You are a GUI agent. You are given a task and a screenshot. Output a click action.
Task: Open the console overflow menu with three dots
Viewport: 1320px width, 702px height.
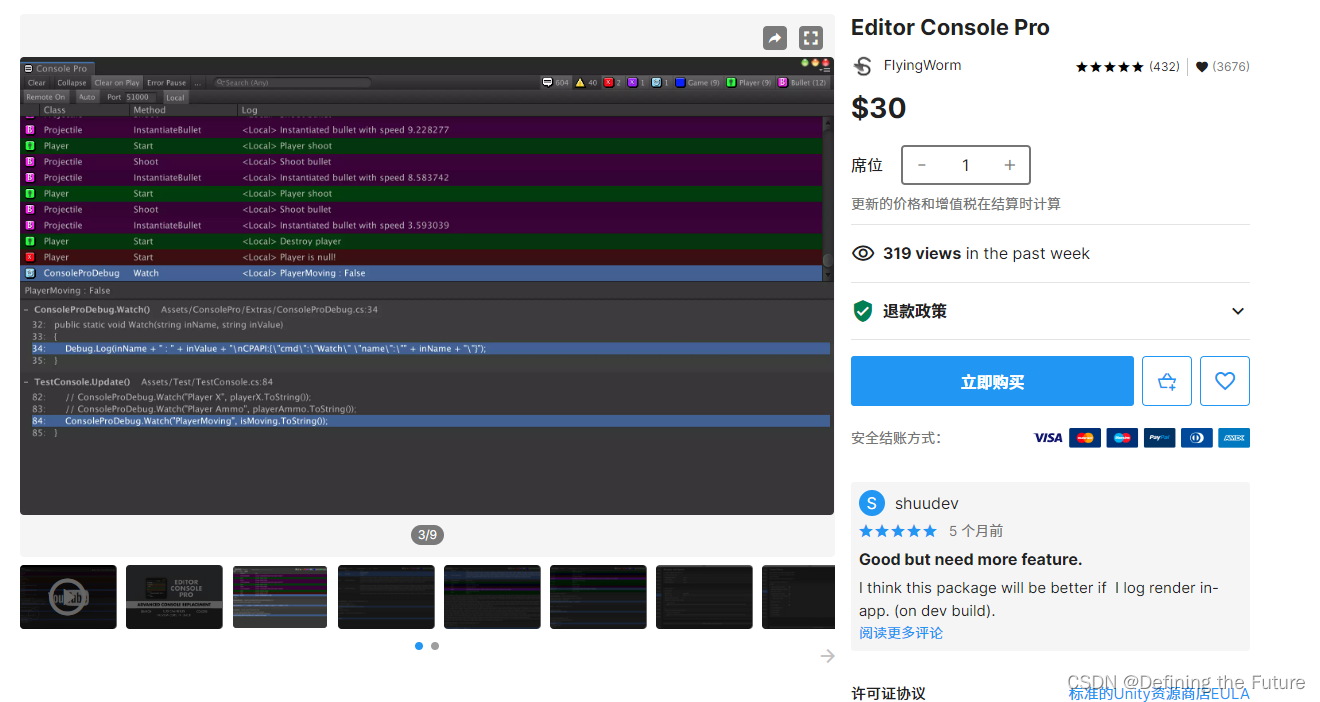(x=197, y=82)
